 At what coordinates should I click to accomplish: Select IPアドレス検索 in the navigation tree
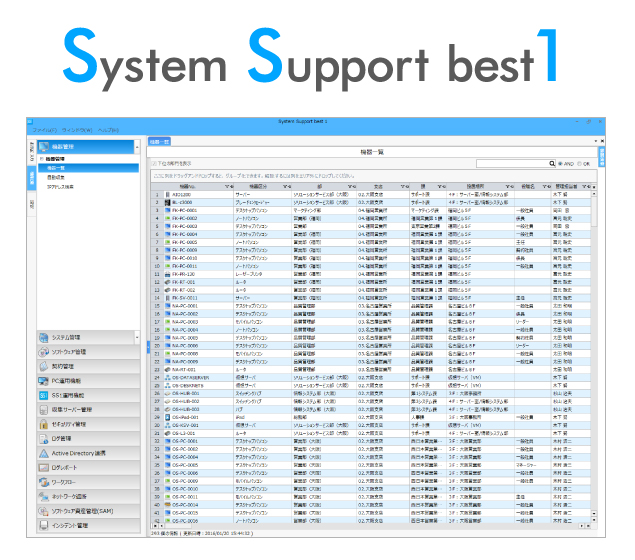60,187
